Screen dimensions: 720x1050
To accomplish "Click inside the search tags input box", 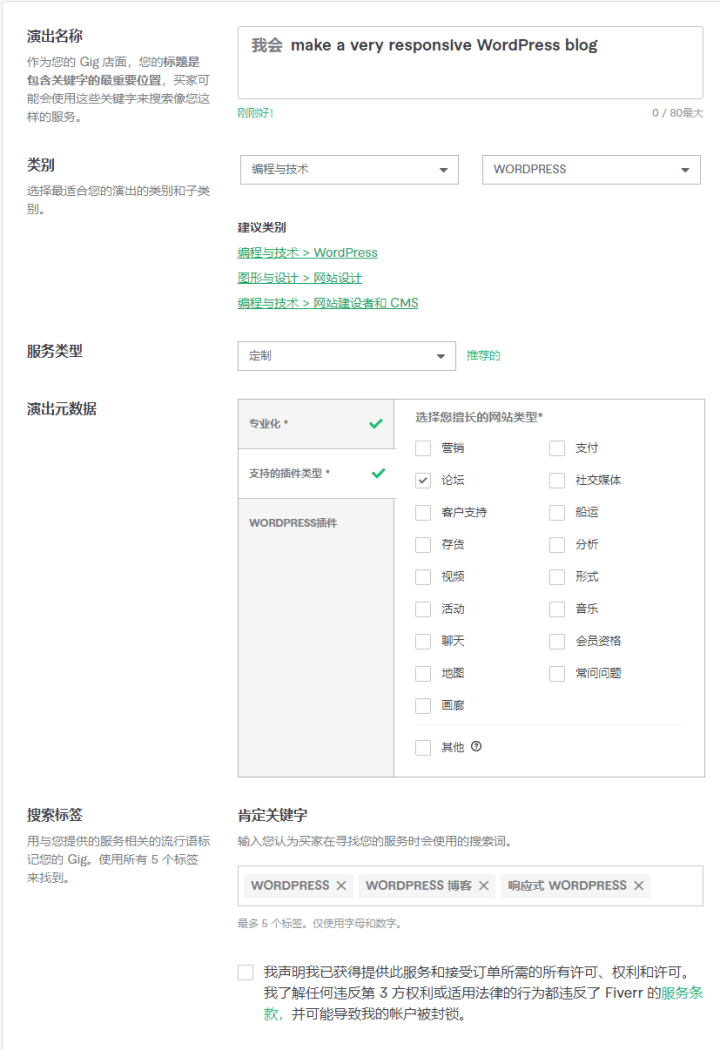I will pos(470,886).
